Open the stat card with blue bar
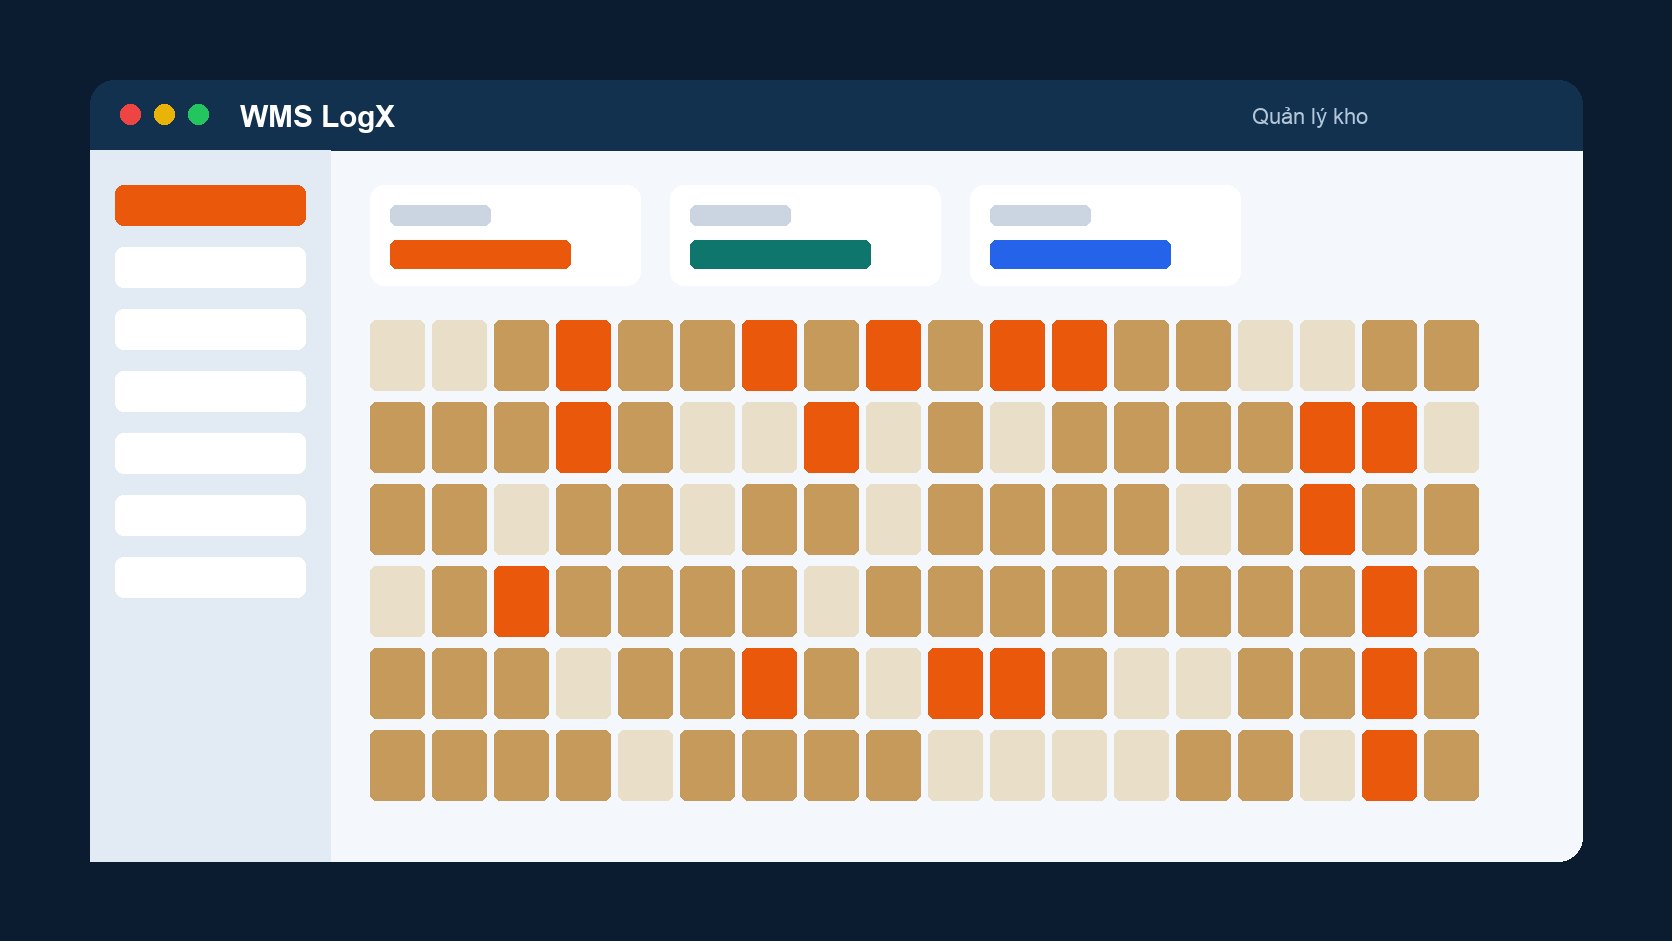 coord(1105,235)
